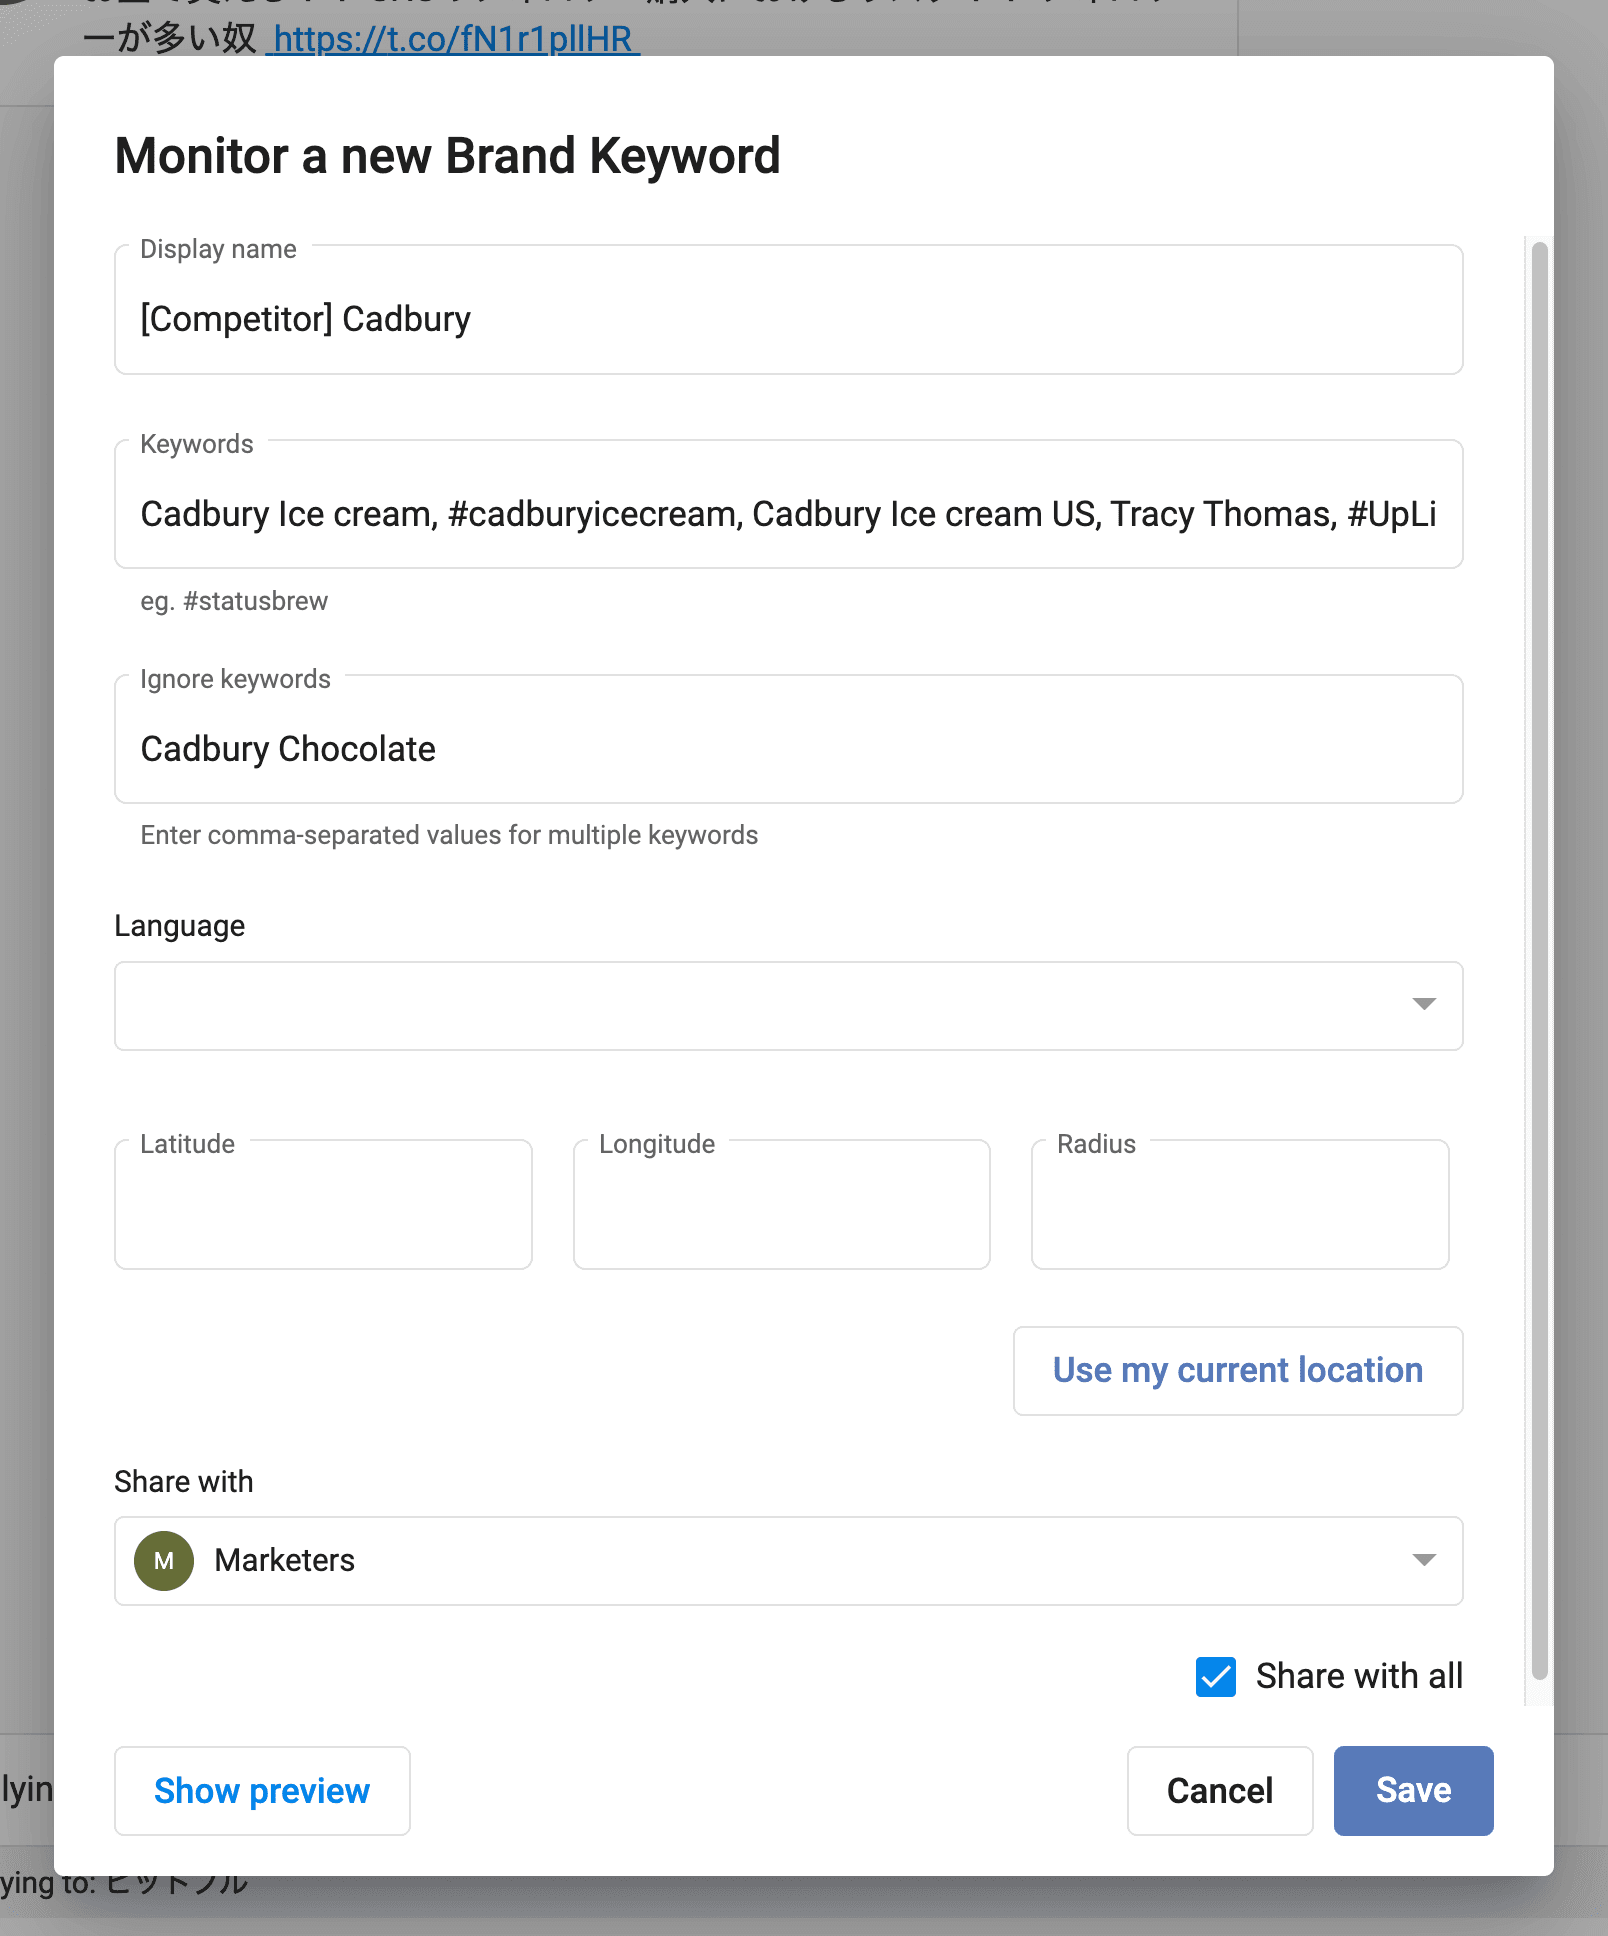Click the Radius input box

tap(1239, 1206)
